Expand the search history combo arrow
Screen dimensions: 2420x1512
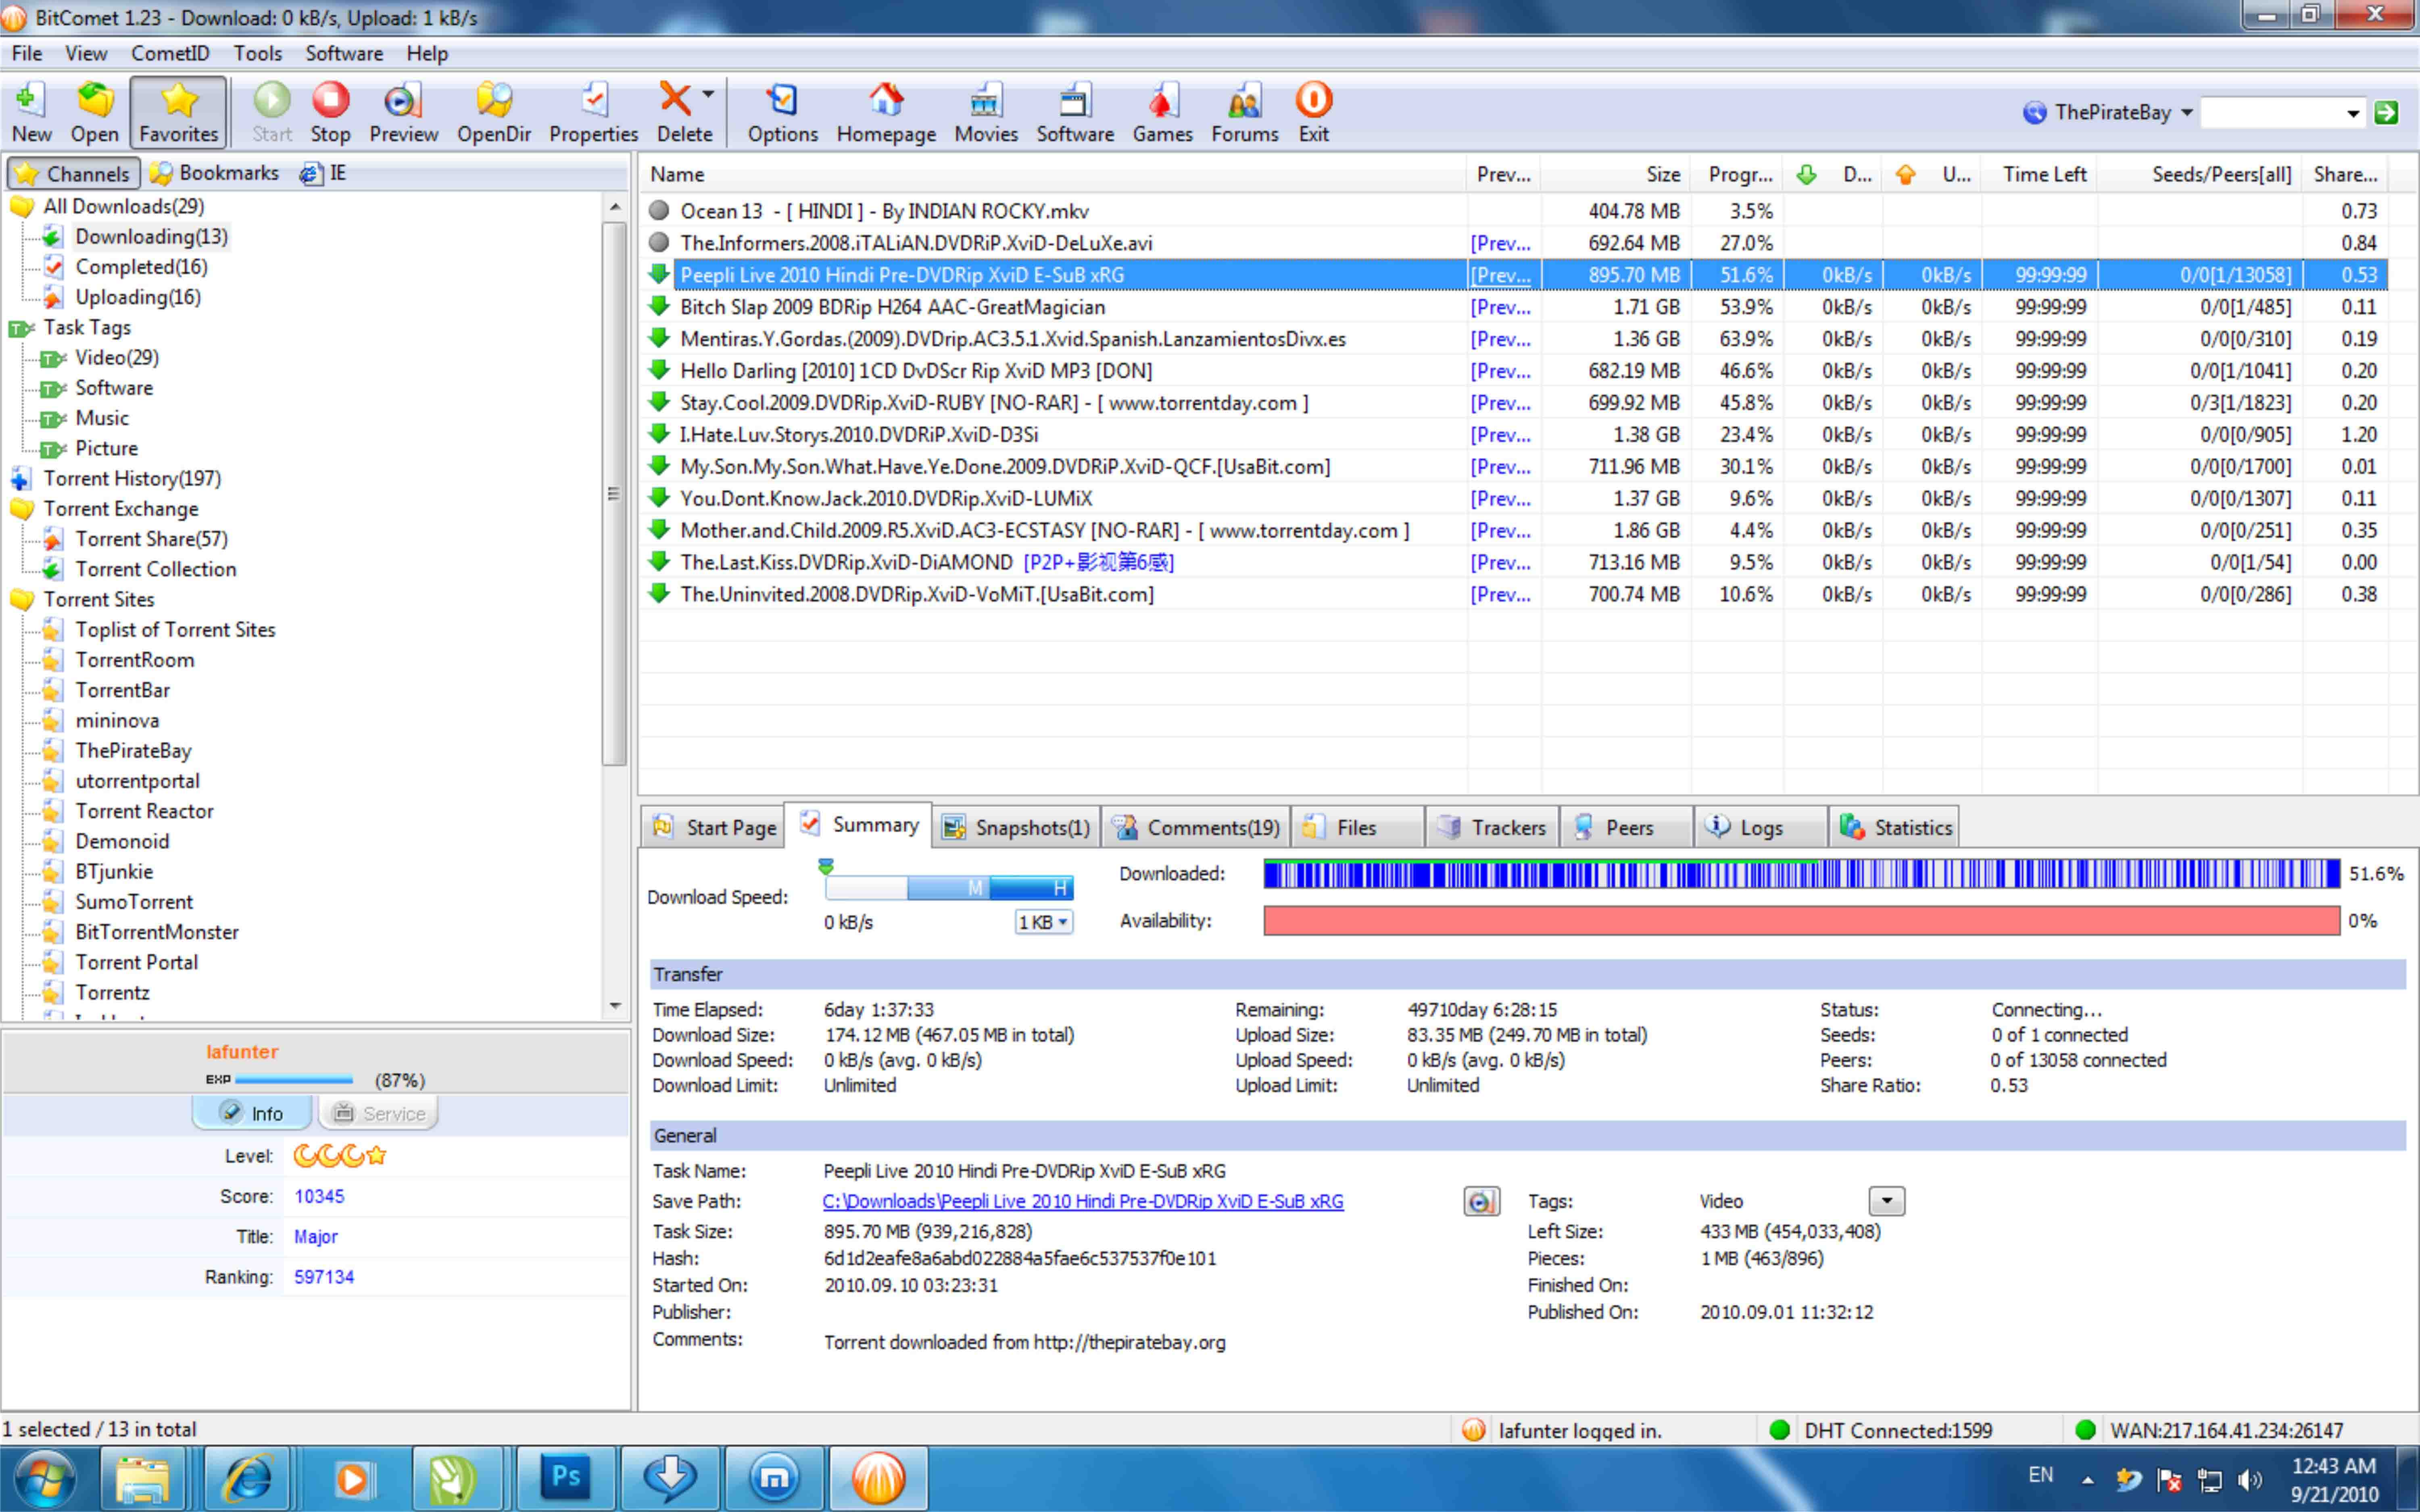coord(2353,113)
